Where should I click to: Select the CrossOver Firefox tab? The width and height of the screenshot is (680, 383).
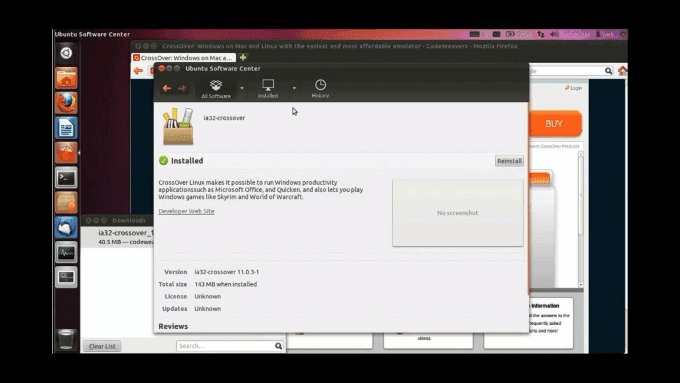tap(184, 58)
